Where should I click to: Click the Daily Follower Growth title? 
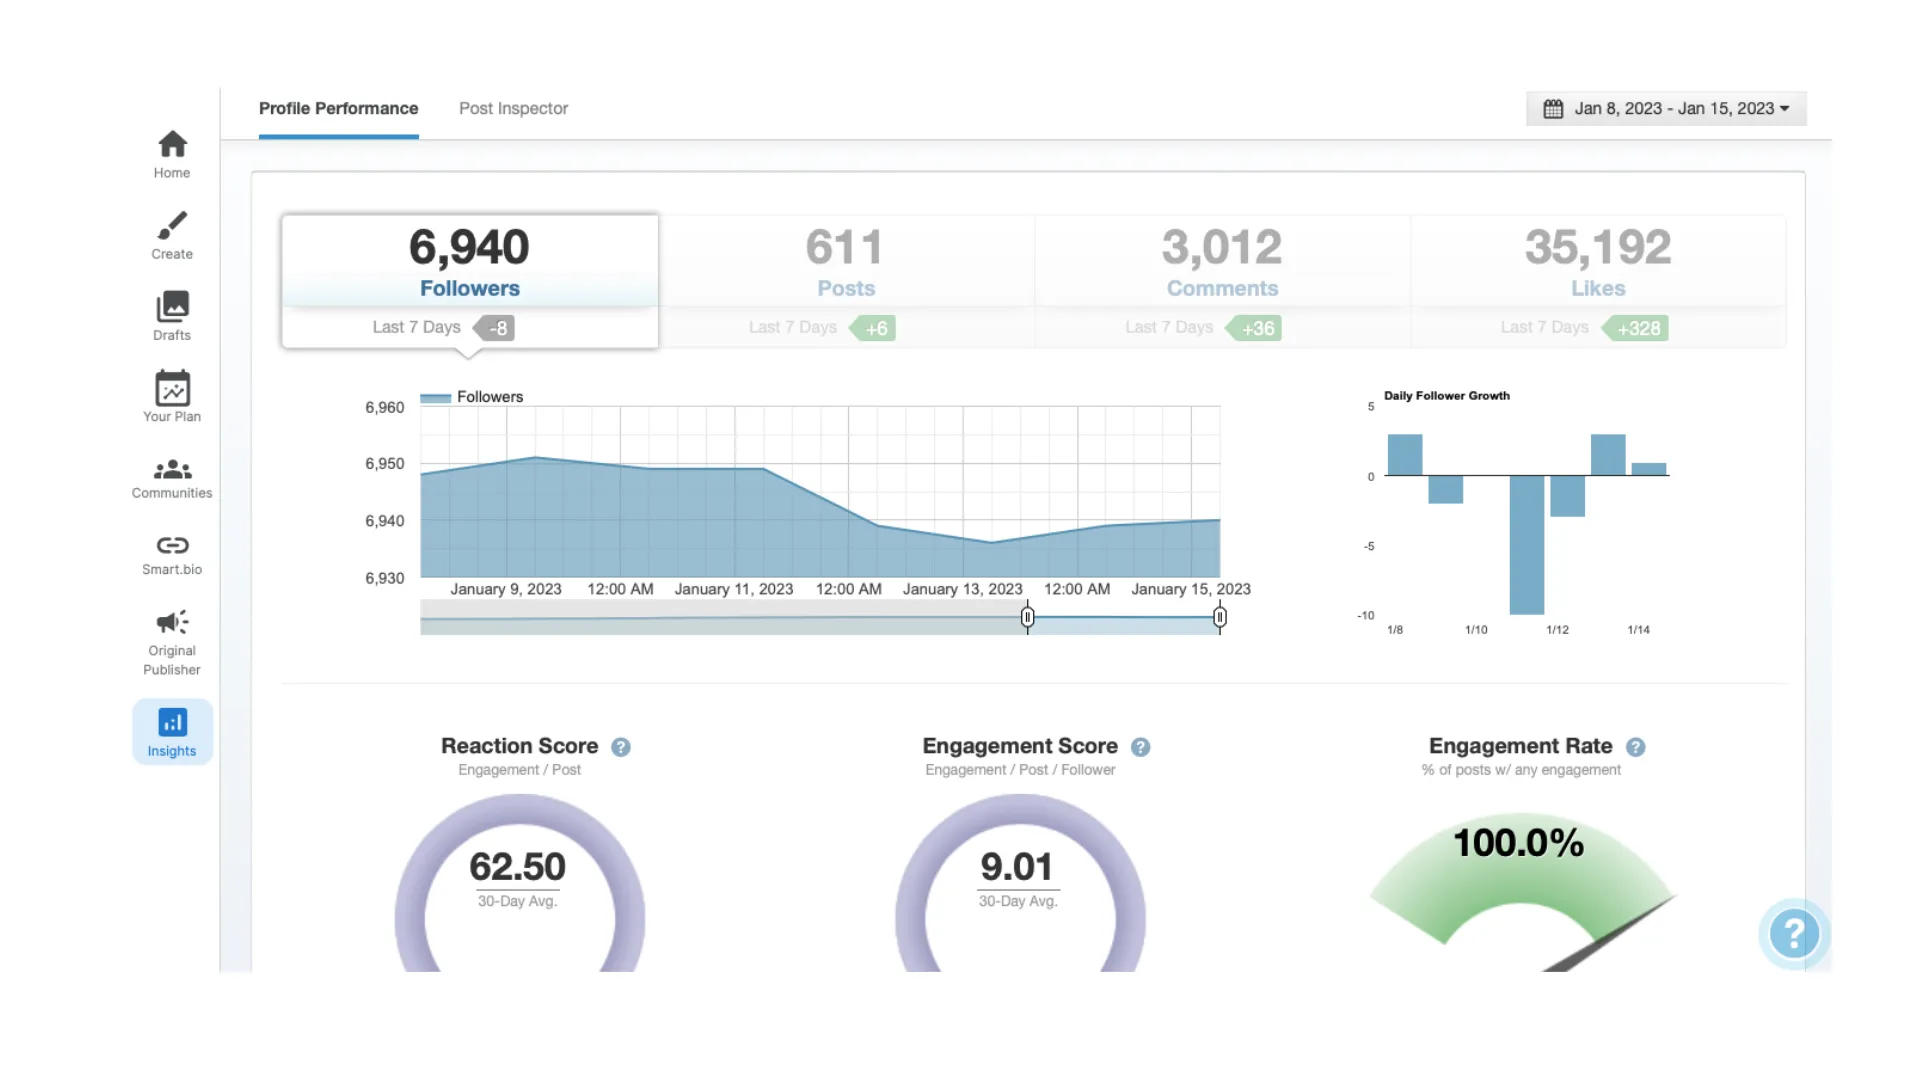click(1446, 396)
